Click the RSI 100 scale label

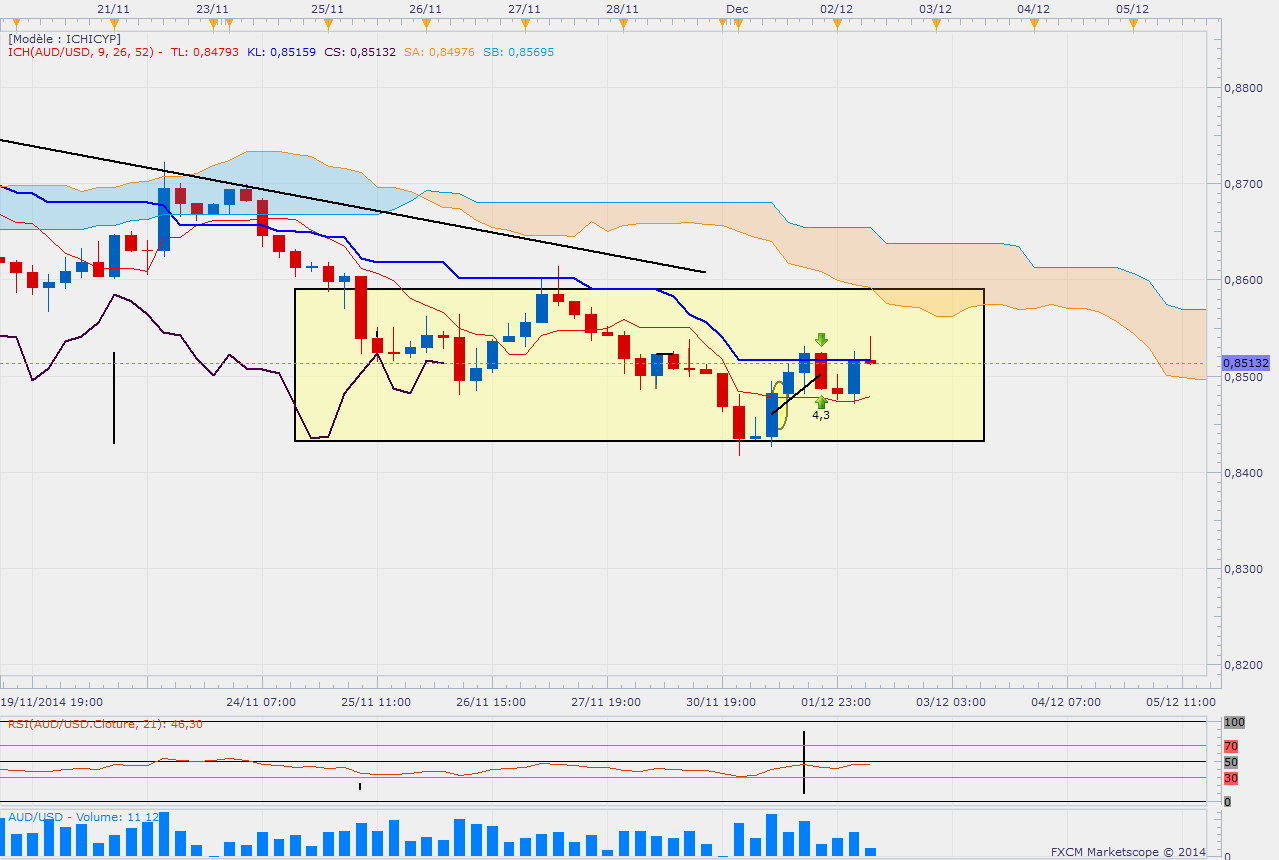[1234, 722]
